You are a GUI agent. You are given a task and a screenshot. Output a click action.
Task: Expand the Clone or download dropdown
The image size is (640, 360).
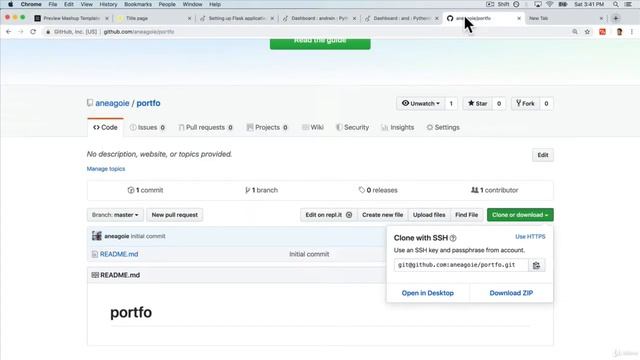click(x=520, y=215)
